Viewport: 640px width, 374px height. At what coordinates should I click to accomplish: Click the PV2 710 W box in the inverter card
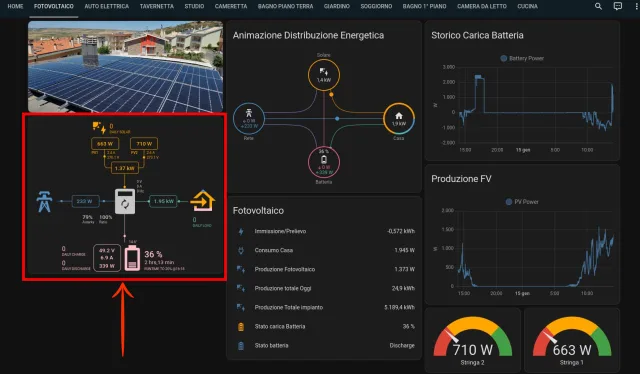click(144, 144)
